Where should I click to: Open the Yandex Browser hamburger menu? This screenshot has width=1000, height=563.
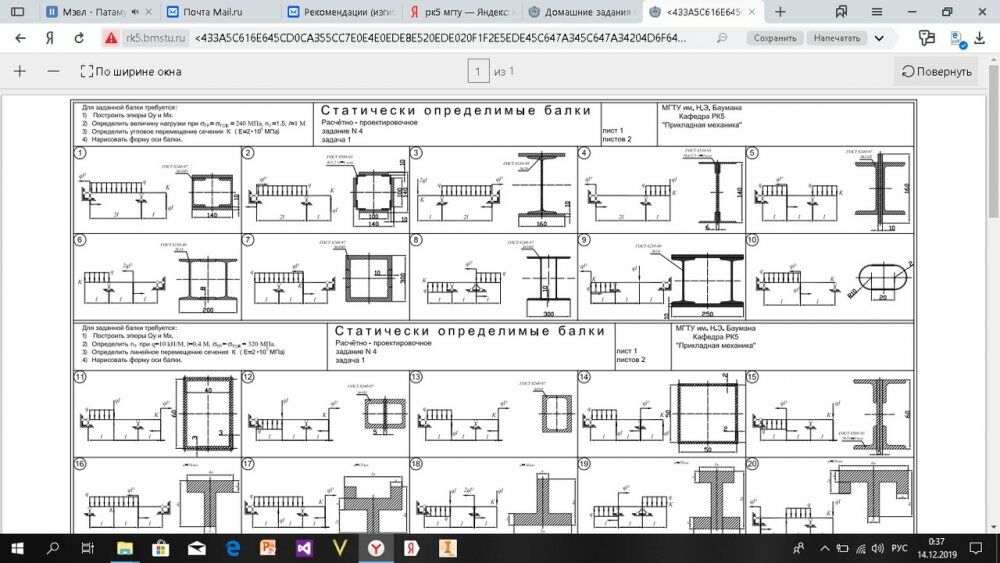click(877, 11)
